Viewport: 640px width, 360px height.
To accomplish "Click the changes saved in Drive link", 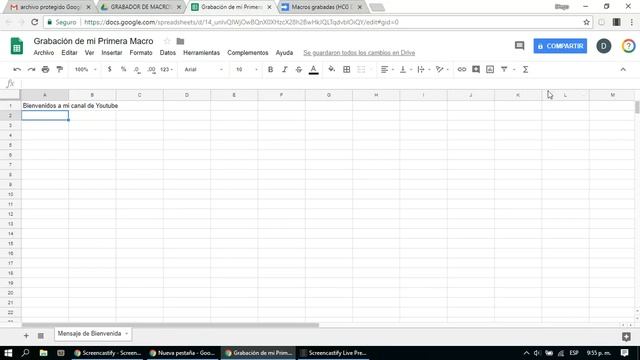I will coord(359,53).
